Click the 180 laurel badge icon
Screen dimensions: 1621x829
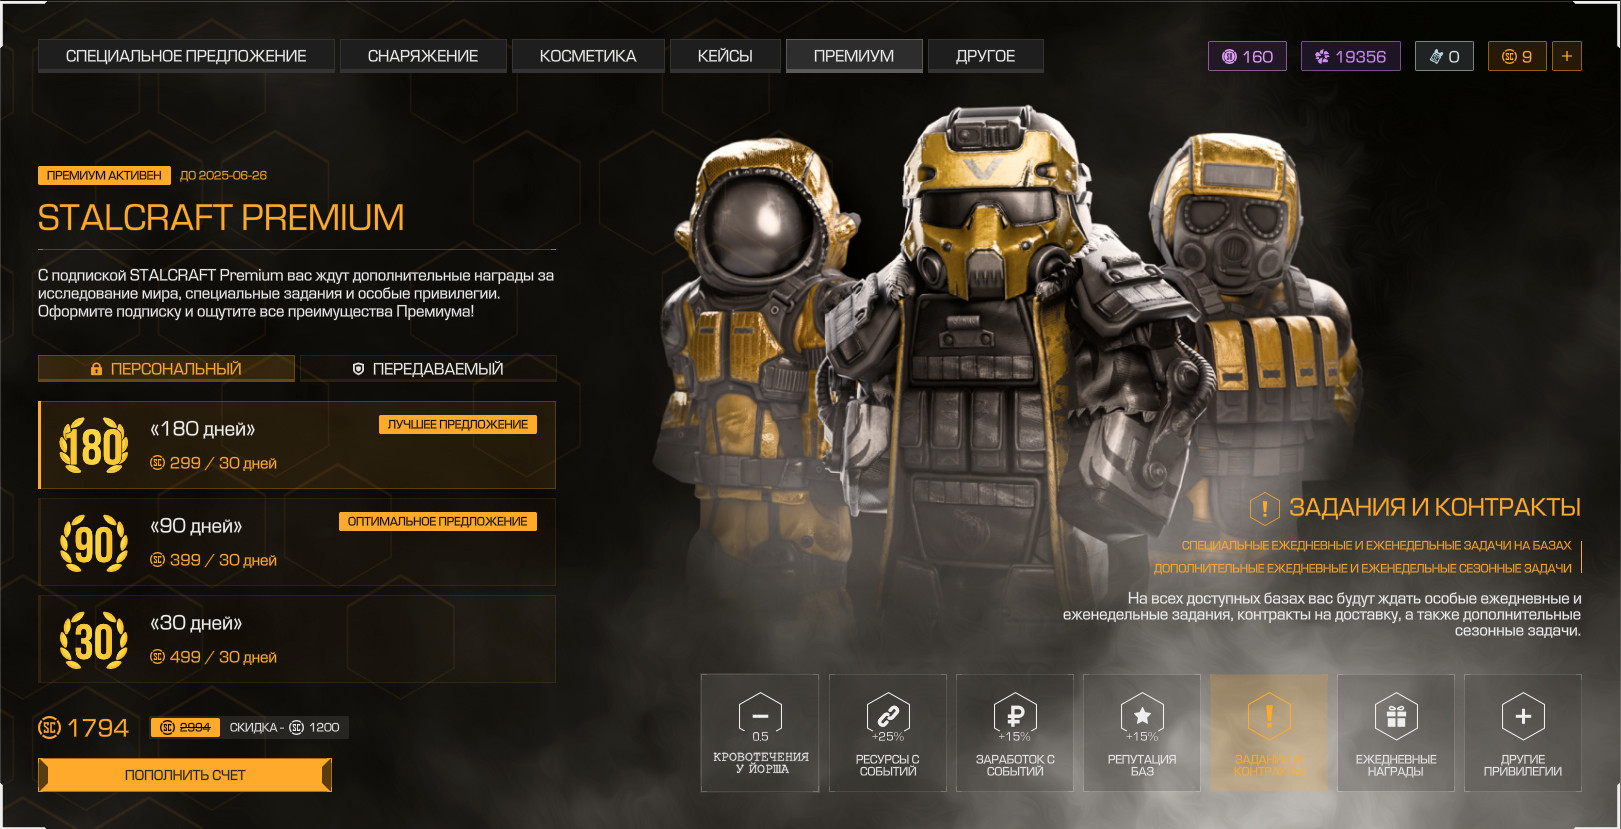click(x=94, y=445)
